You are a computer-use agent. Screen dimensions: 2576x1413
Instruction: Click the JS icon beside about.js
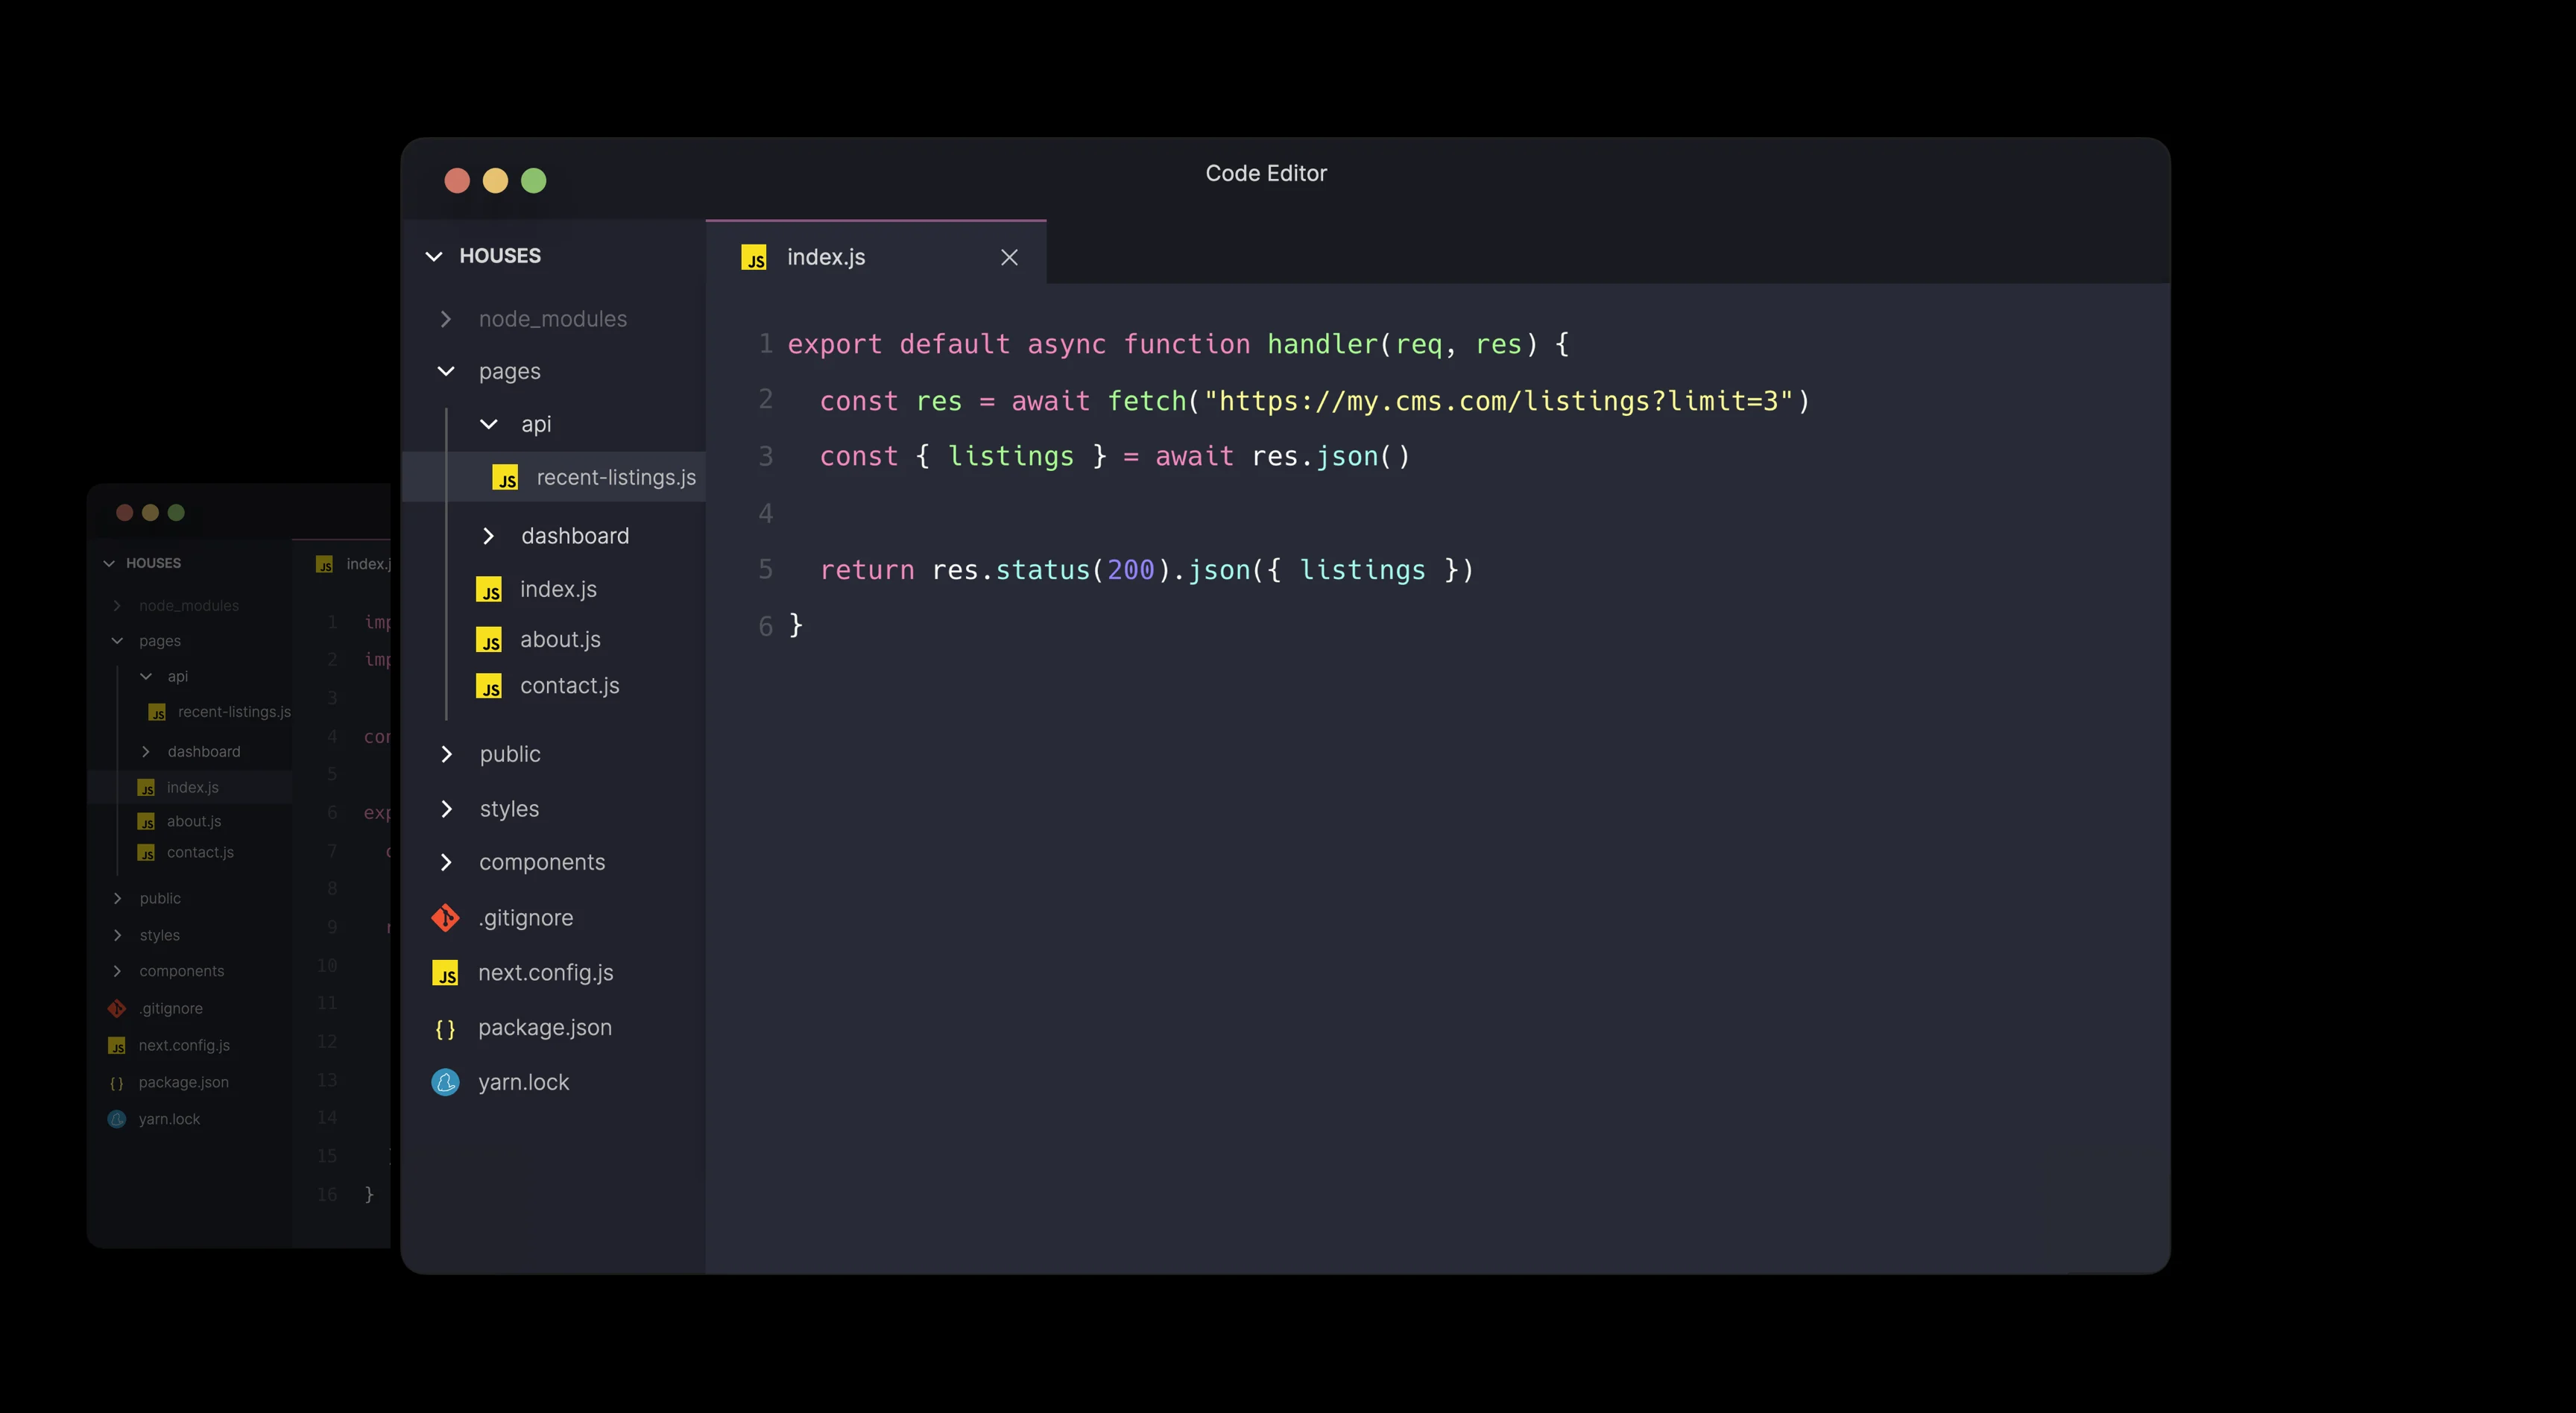pos(489,640)
